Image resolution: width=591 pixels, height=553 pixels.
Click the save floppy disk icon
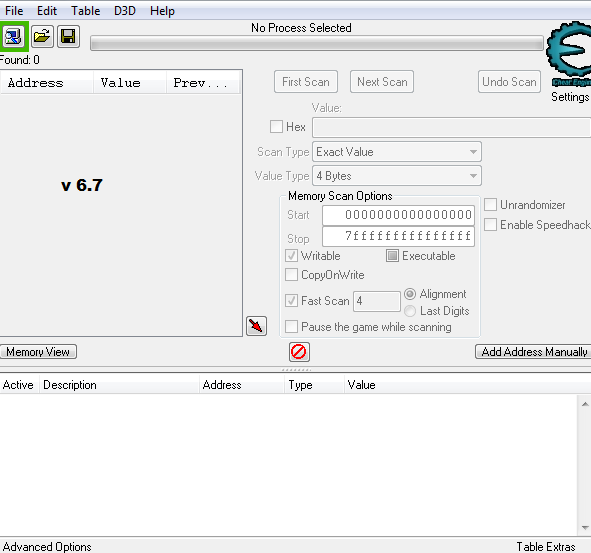(69, 37)
